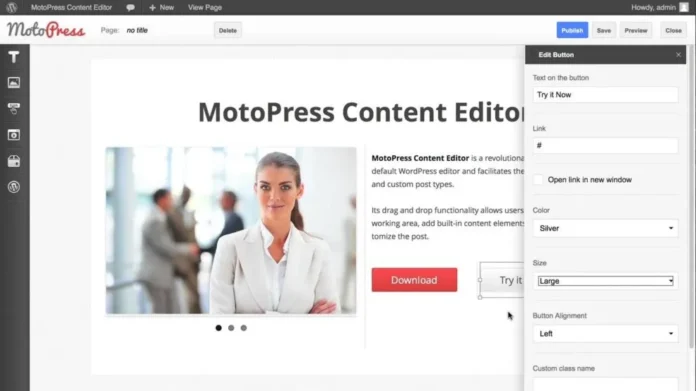Go to first slide using slider dot
The width and height of the screenshot is (696, 391).
218,328
